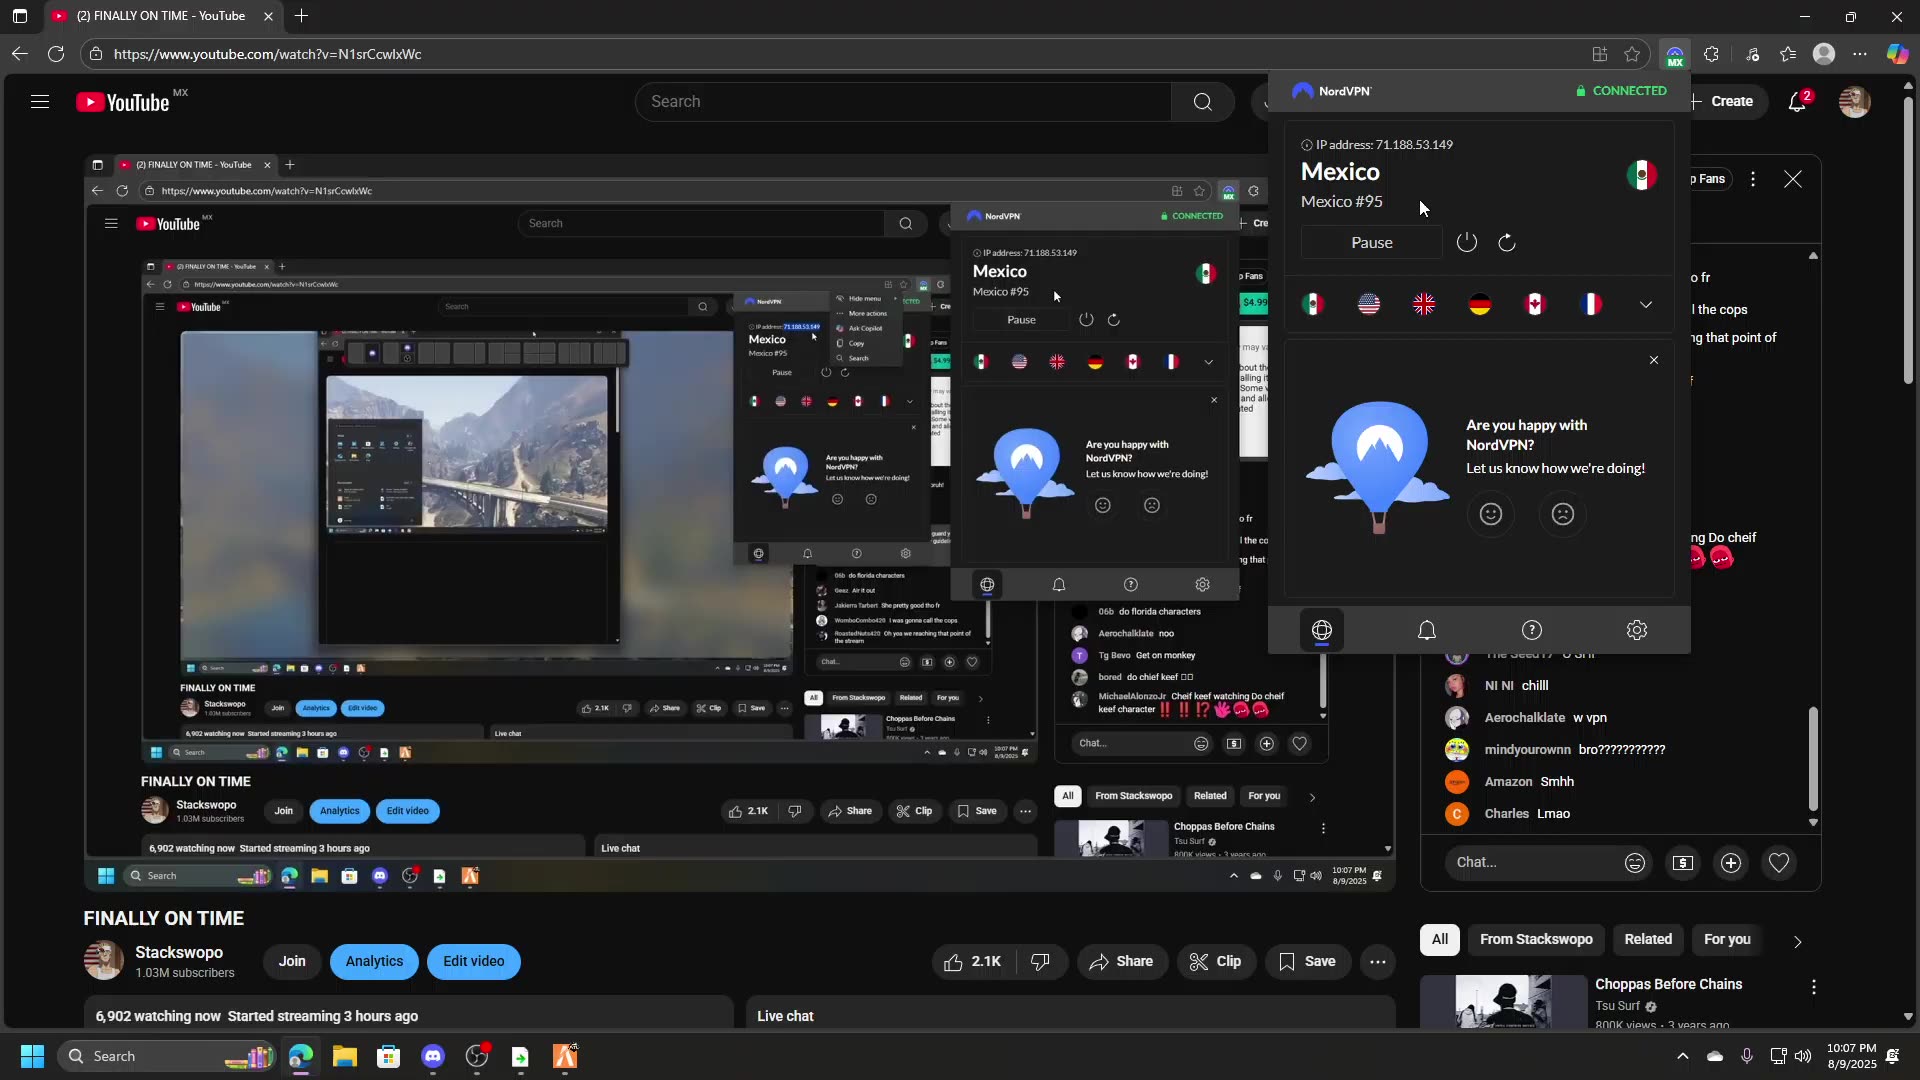Join the Stackswopo channel

coord(291,961)
